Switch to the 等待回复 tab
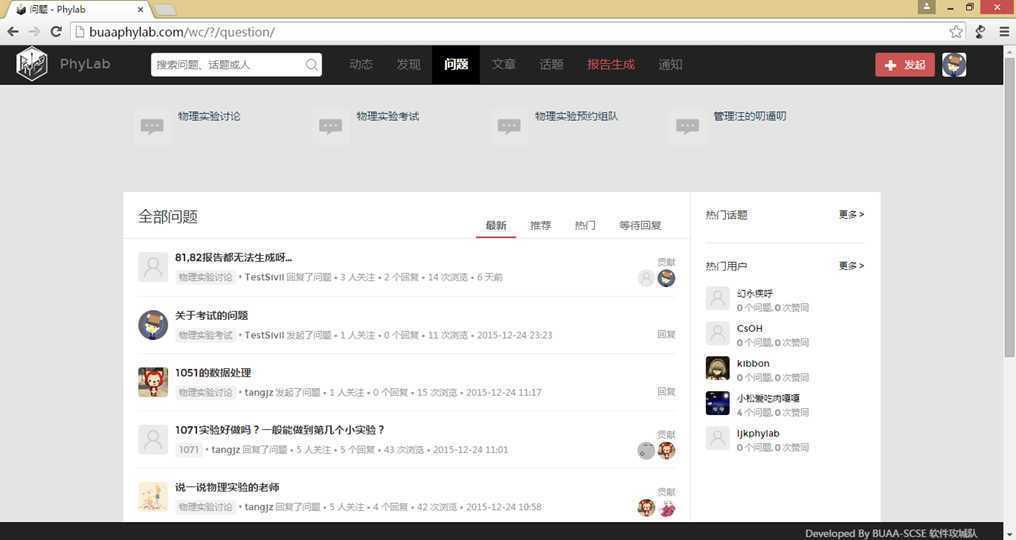The width and height of the screenshot is (1016, 540). (x=640, y=226)
